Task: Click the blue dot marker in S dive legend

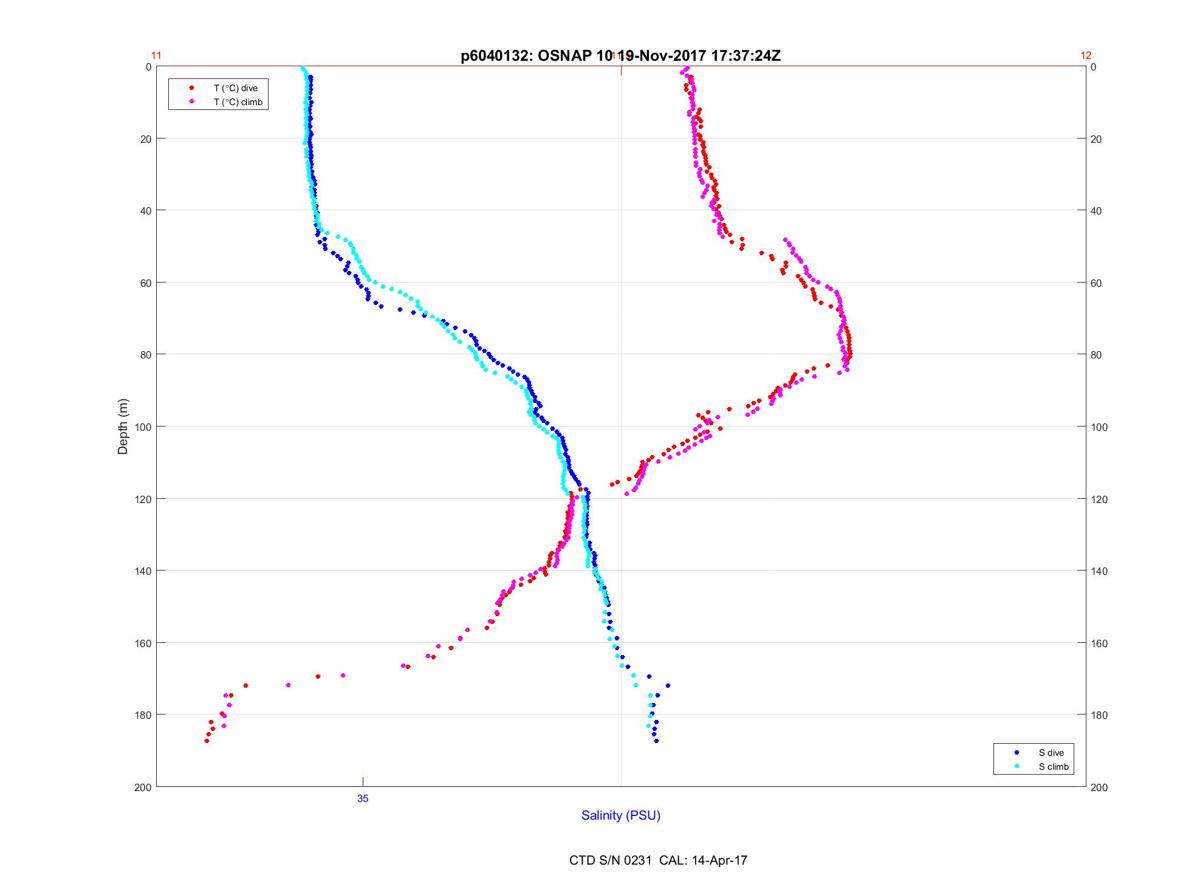Action: pyautogui.click(x=1016, y=751)
